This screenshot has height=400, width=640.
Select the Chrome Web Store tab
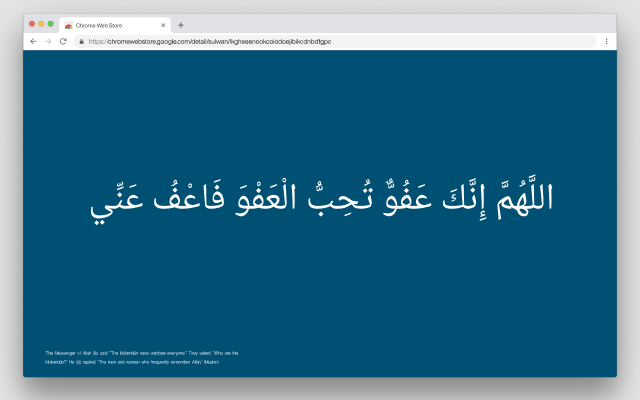coord(115,25)
